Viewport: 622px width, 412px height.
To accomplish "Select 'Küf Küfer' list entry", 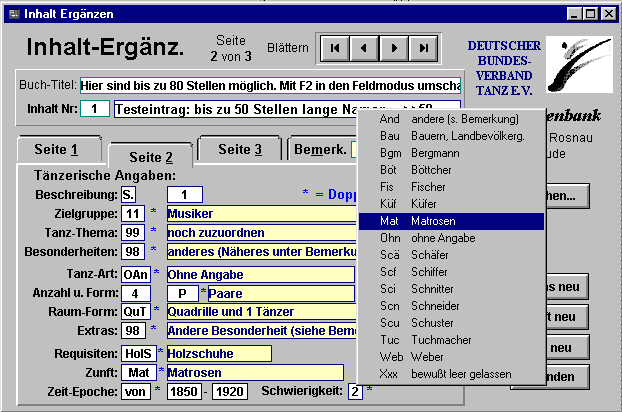I will (451, 204).
